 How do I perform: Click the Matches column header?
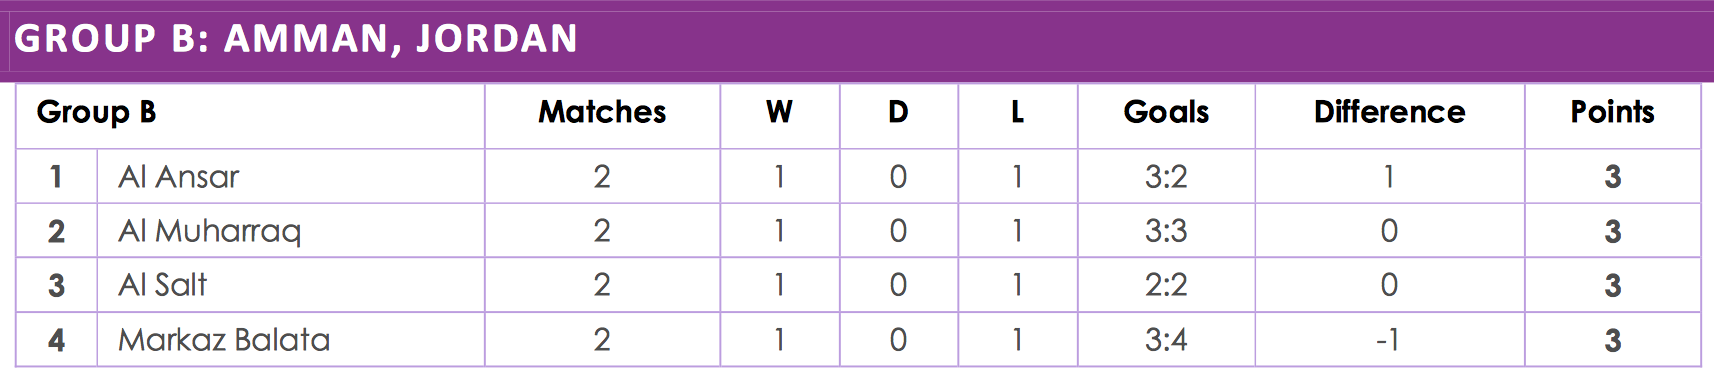tap(602, 112)
